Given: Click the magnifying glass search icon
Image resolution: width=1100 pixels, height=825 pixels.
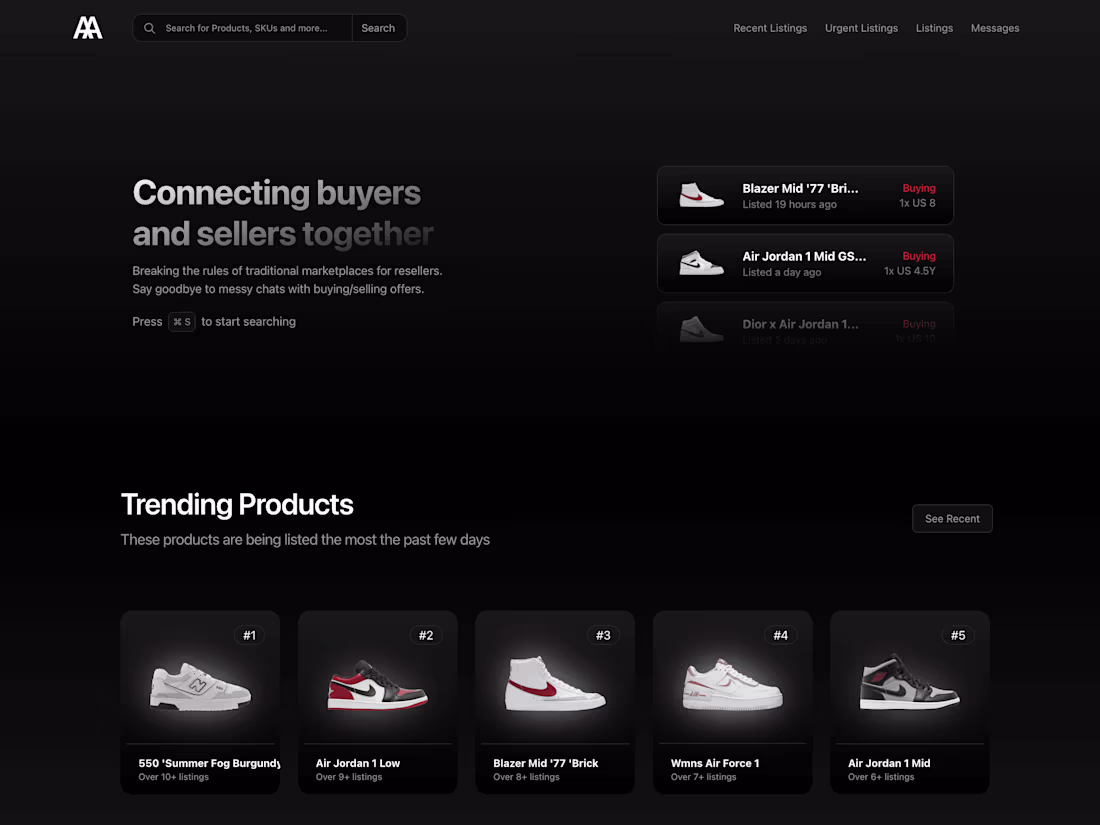Looking at the screenshot, I should (149, 28).
